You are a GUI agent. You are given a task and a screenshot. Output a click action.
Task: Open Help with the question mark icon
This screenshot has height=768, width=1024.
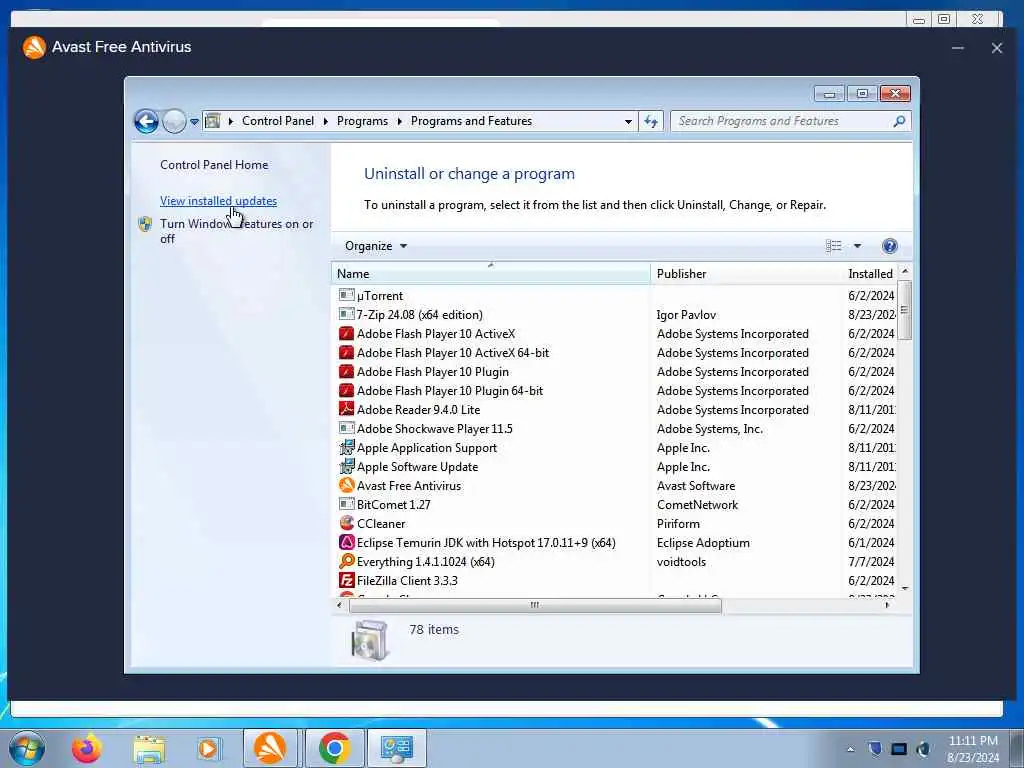click(889, 246)
